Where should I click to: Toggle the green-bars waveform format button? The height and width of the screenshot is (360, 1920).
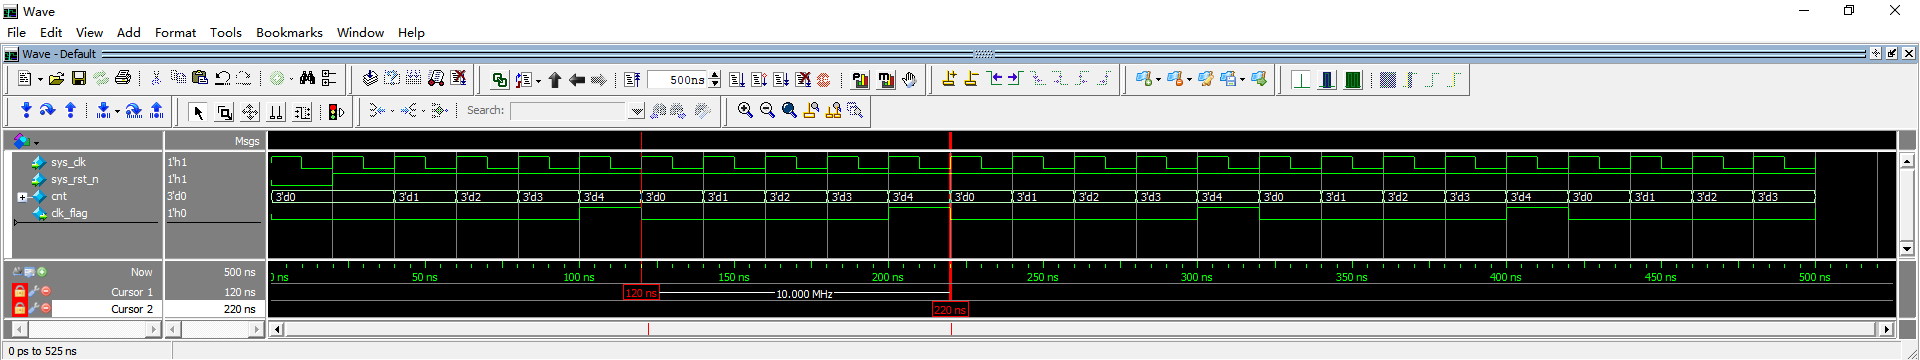click(x=1353, y=80)
